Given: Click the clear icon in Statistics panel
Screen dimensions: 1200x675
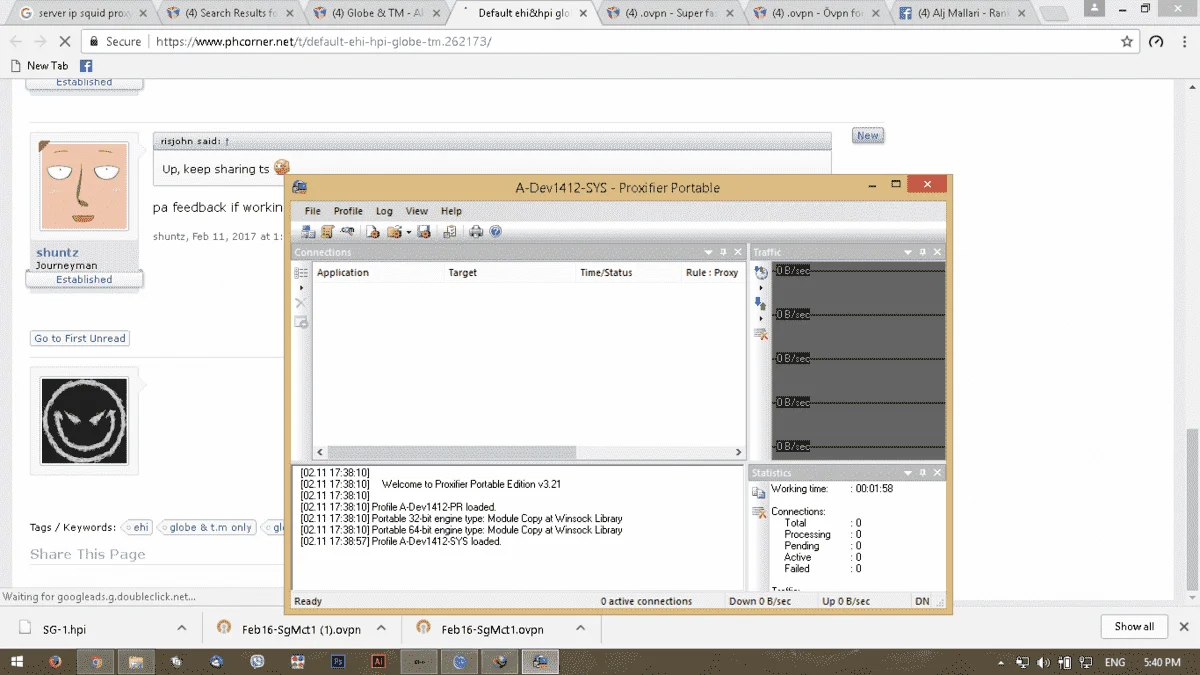Looking at the screenshot, I should pyautogui.click(x=759, y=513).
